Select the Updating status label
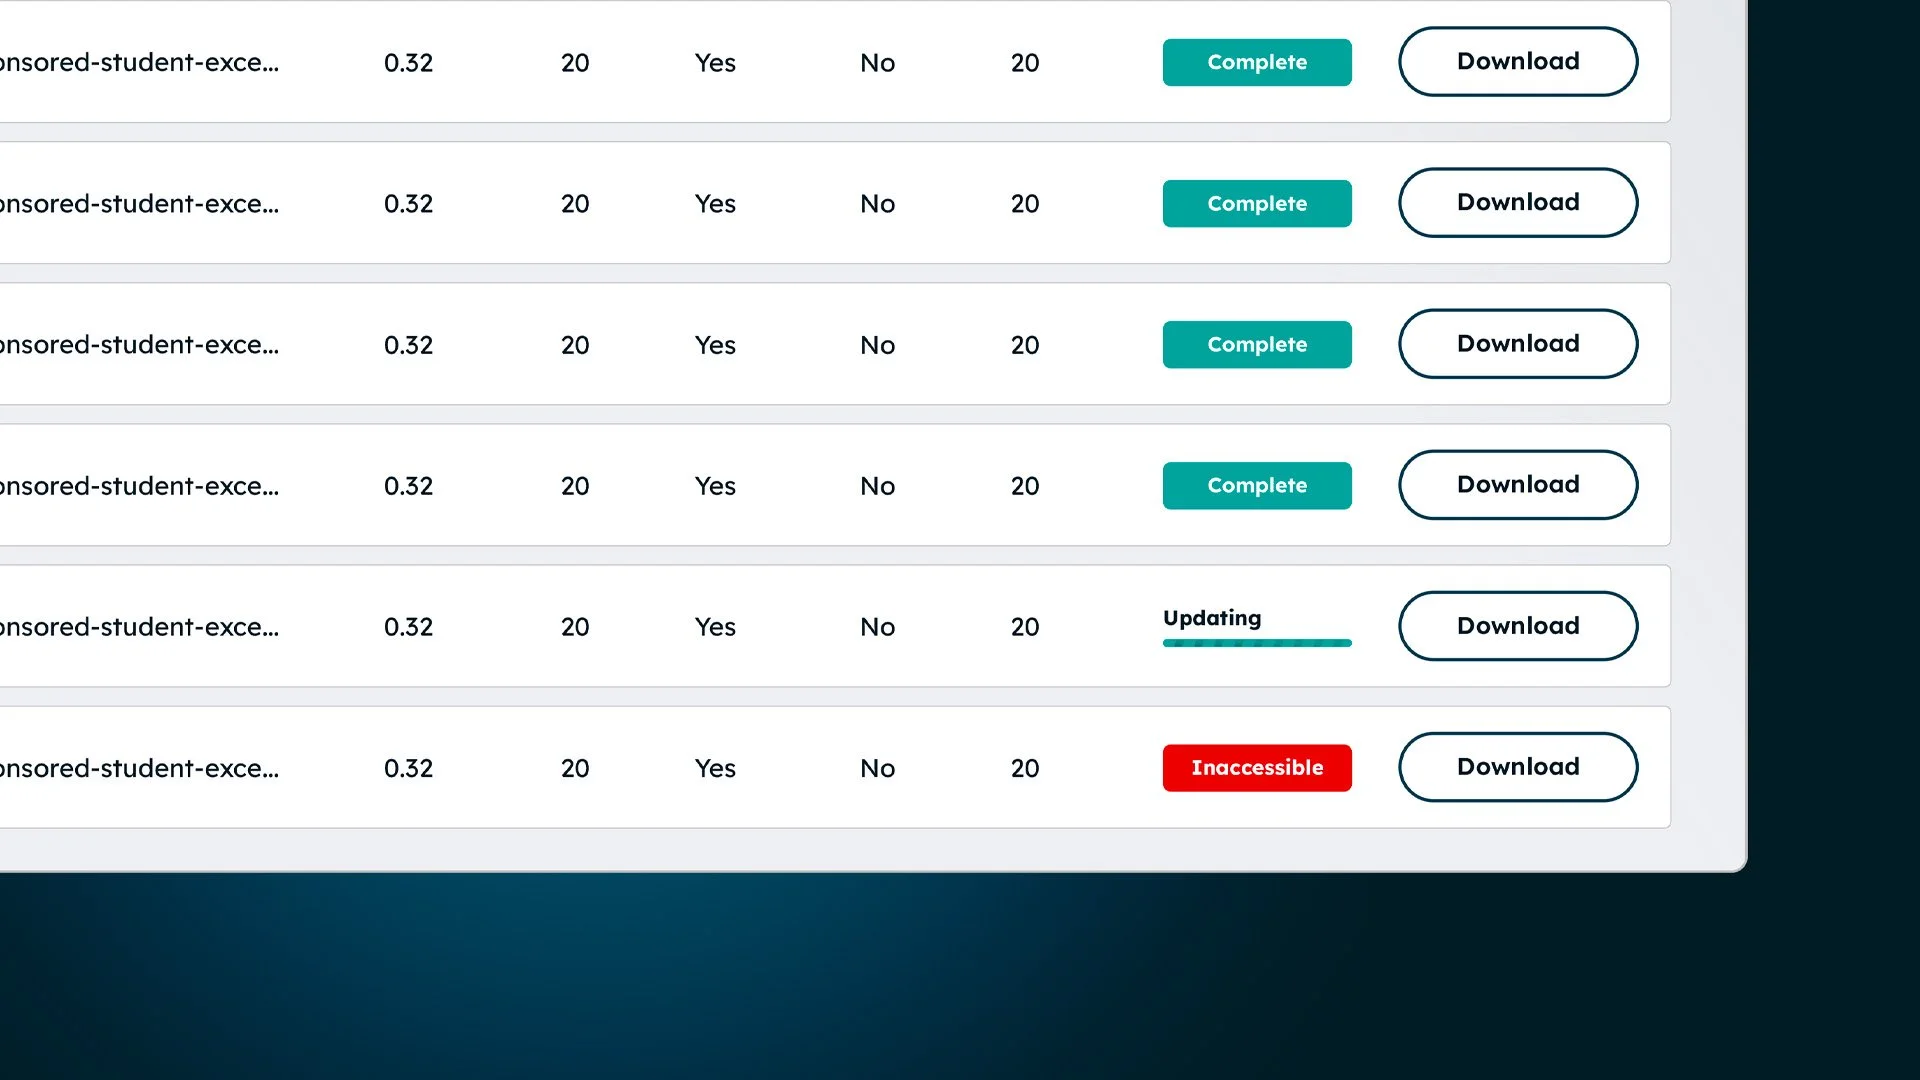This screenshot has width=1920, height=1080. tap(1211, 618)
